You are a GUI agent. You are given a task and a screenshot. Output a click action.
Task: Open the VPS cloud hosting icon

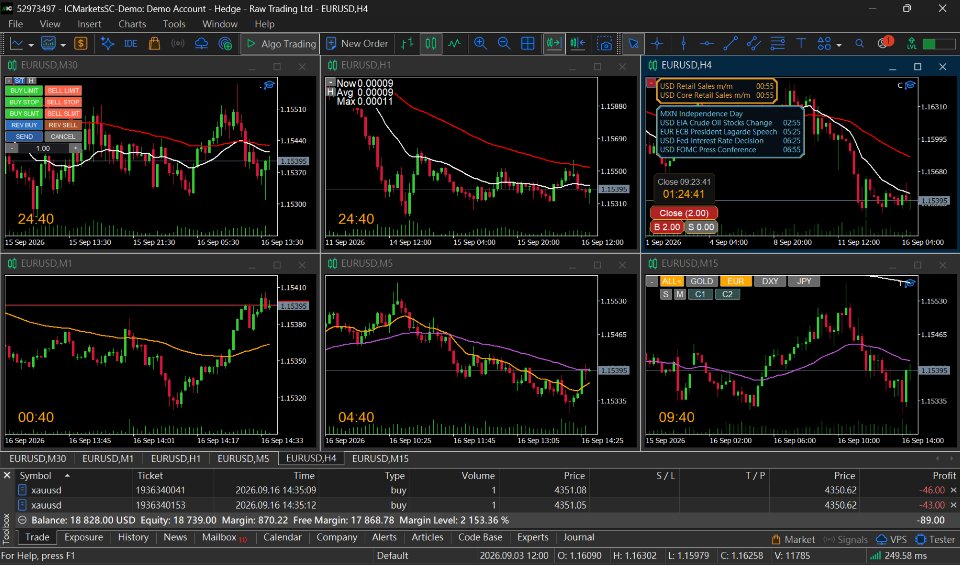(201, 43)
